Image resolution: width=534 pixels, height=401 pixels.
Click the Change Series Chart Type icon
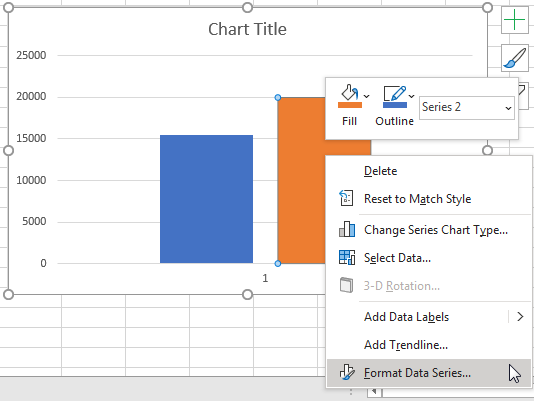coord(347,229)
